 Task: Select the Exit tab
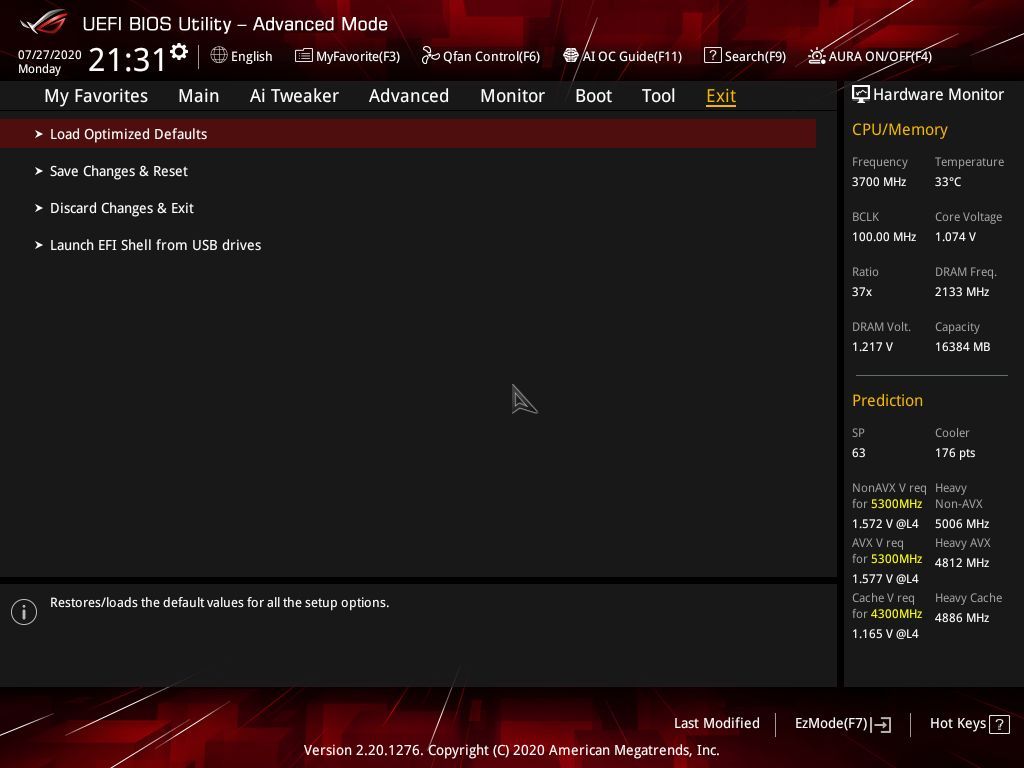click(721, 96)
